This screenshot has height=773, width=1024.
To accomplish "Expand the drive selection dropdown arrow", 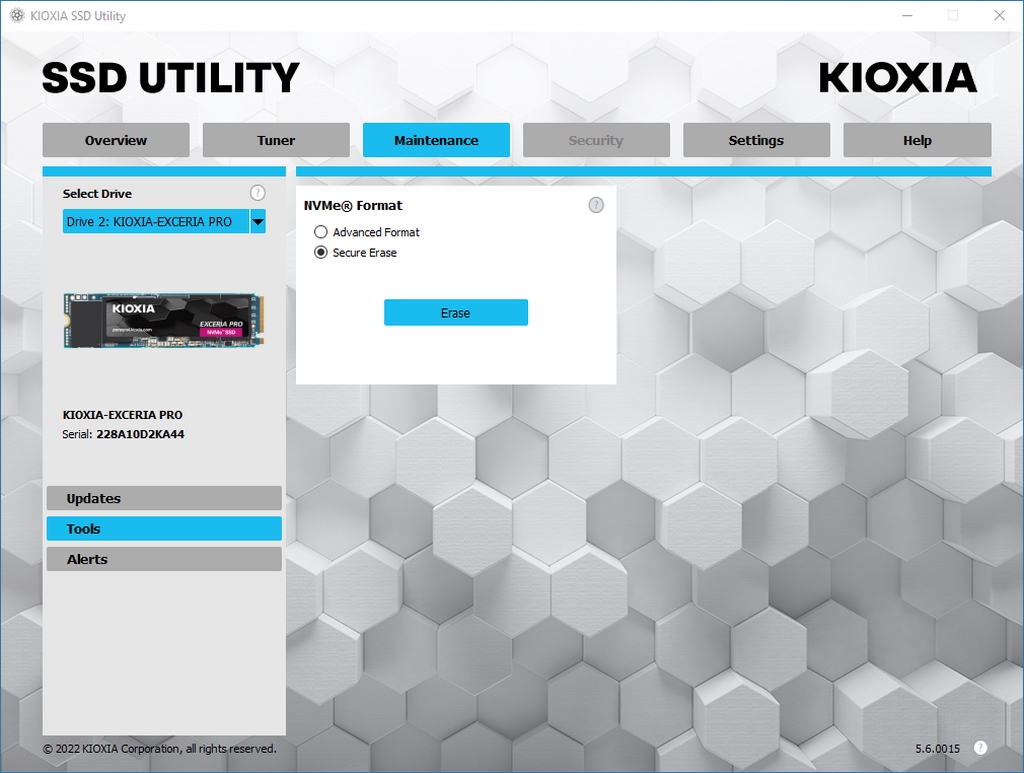I will tap(258, 221).
